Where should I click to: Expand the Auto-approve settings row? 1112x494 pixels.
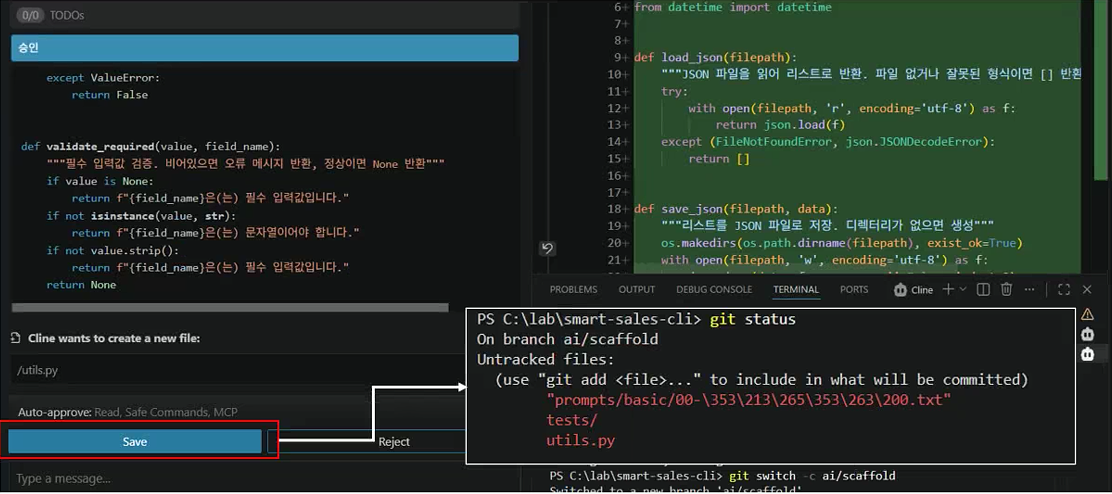pos(235,412)
